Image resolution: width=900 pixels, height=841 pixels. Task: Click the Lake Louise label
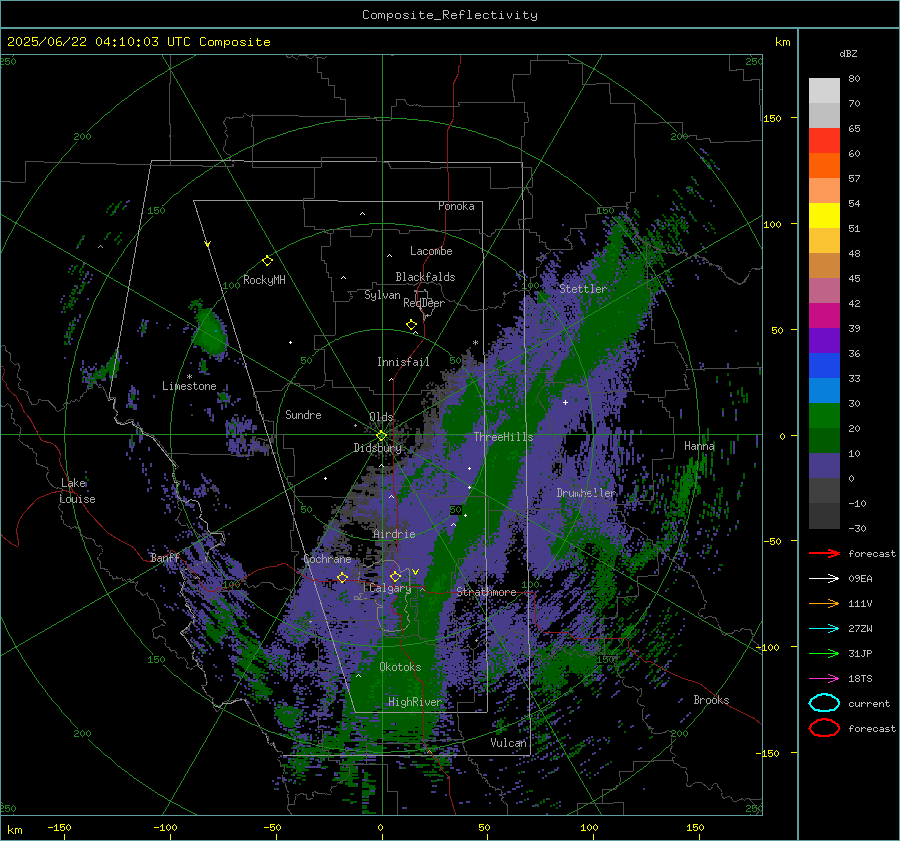click(77, 491)
